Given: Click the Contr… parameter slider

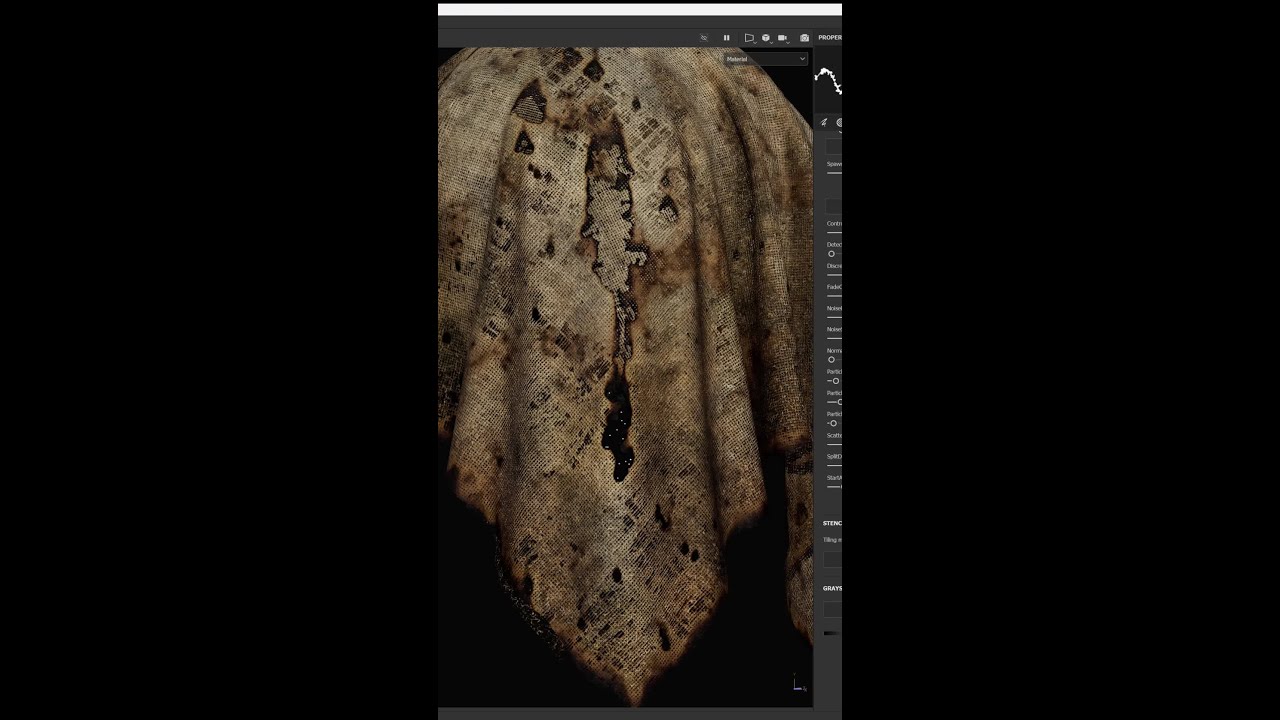Looking at the screenshot, I should point(834,232).
